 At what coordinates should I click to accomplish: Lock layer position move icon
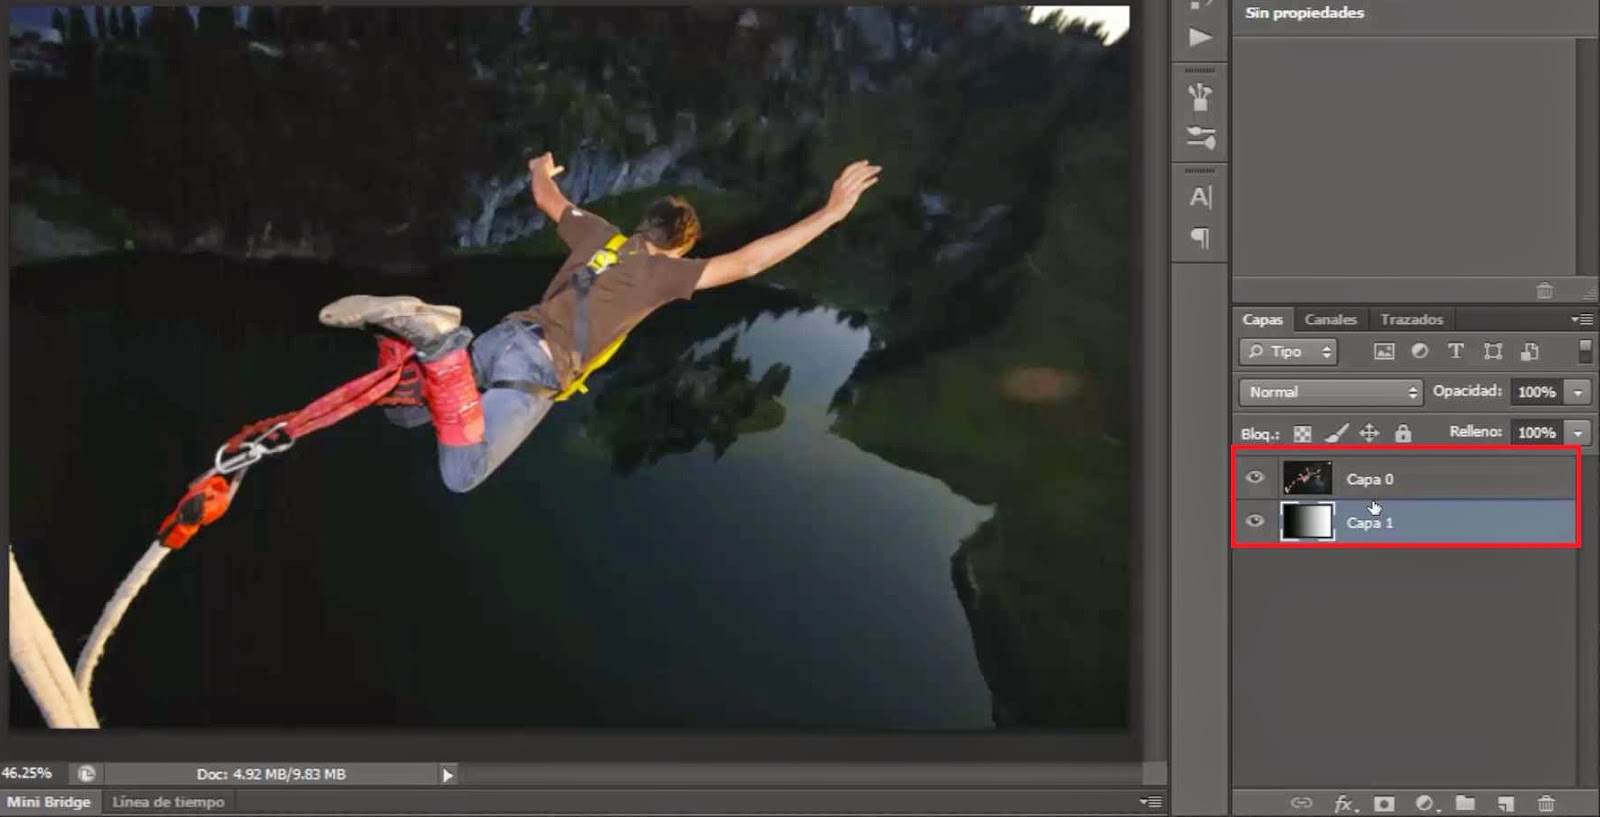[x=1369, y=433]
